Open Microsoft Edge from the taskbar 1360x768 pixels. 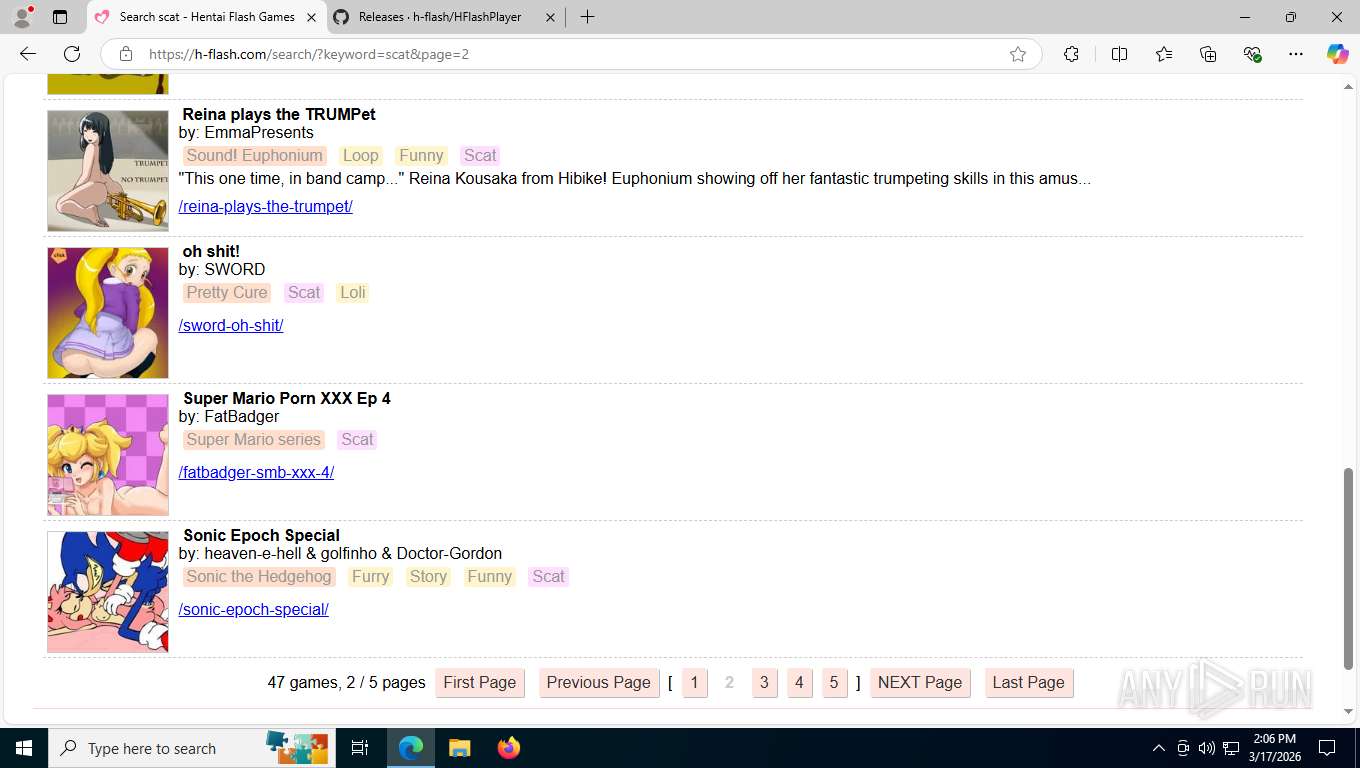tap(411, 748)
